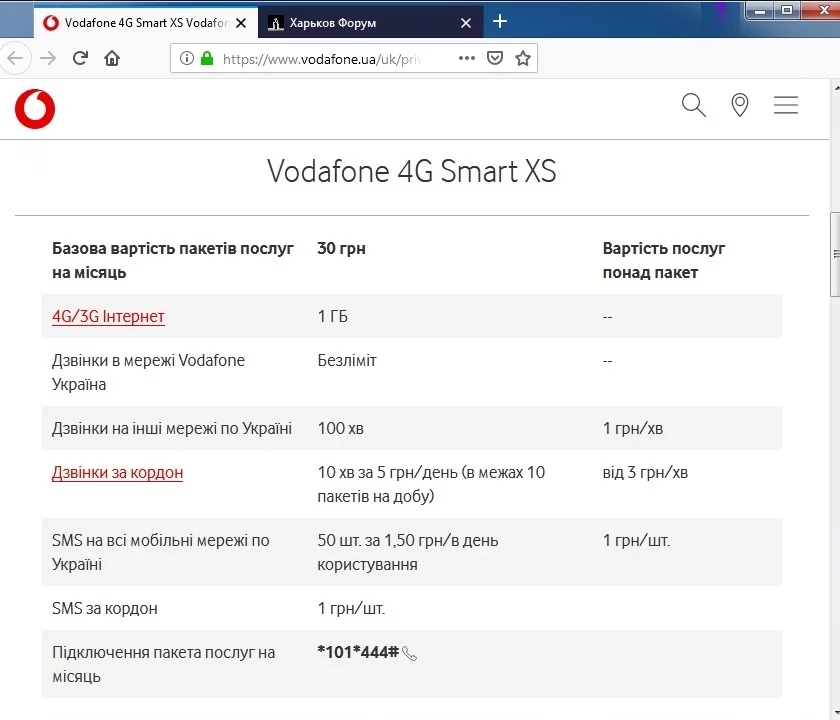Screen dimensions: 840x720
Task: Minimize the browser window
Action: tap(760, 10)
